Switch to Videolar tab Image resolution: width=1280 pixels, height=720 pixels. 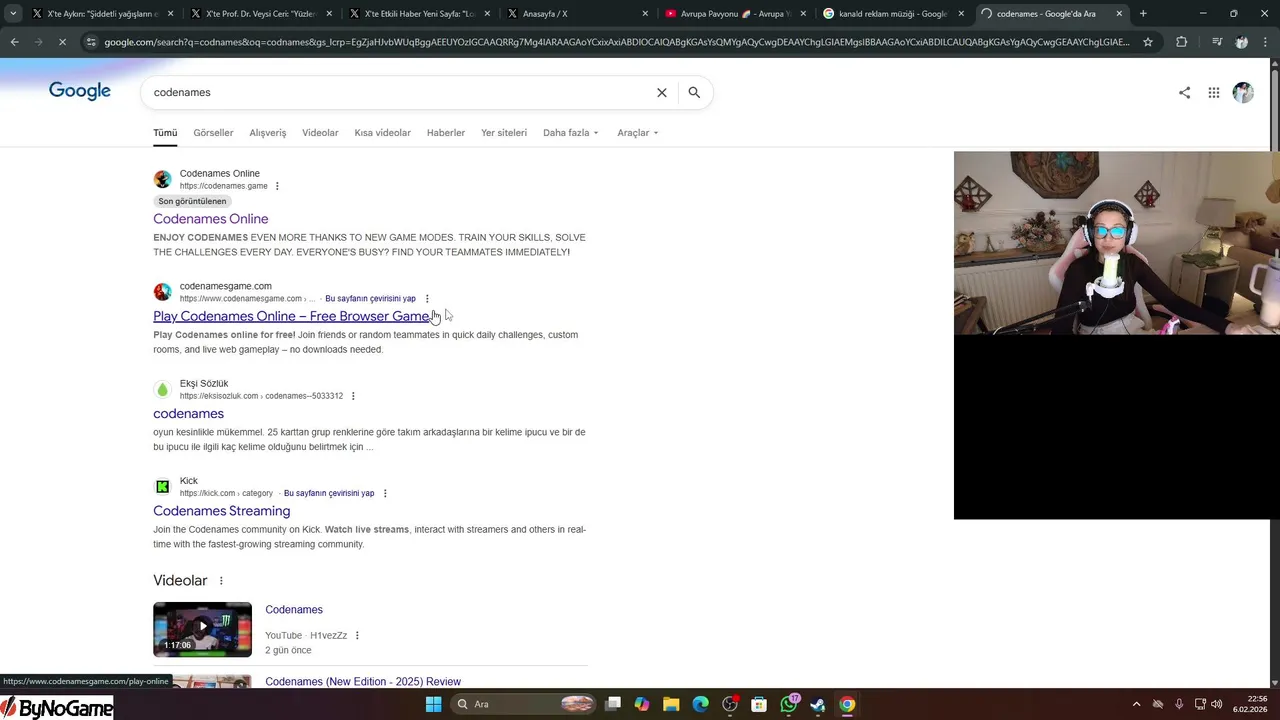(320, 133)
